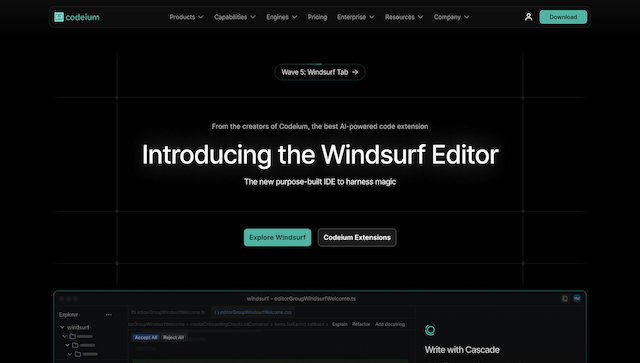Switch to editorGroupWindsurfWelcome.css tab
Image resolution: width=640 pixels, height=363 pixels.
pos(253,312)
